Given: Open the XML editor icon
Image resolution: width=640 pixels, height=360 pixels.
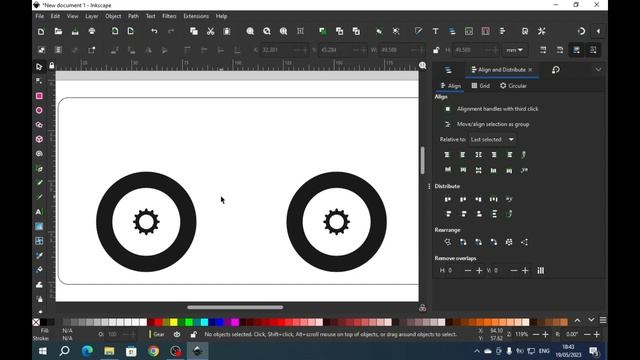Looking at the screenshot, I should tap(469, 31).
